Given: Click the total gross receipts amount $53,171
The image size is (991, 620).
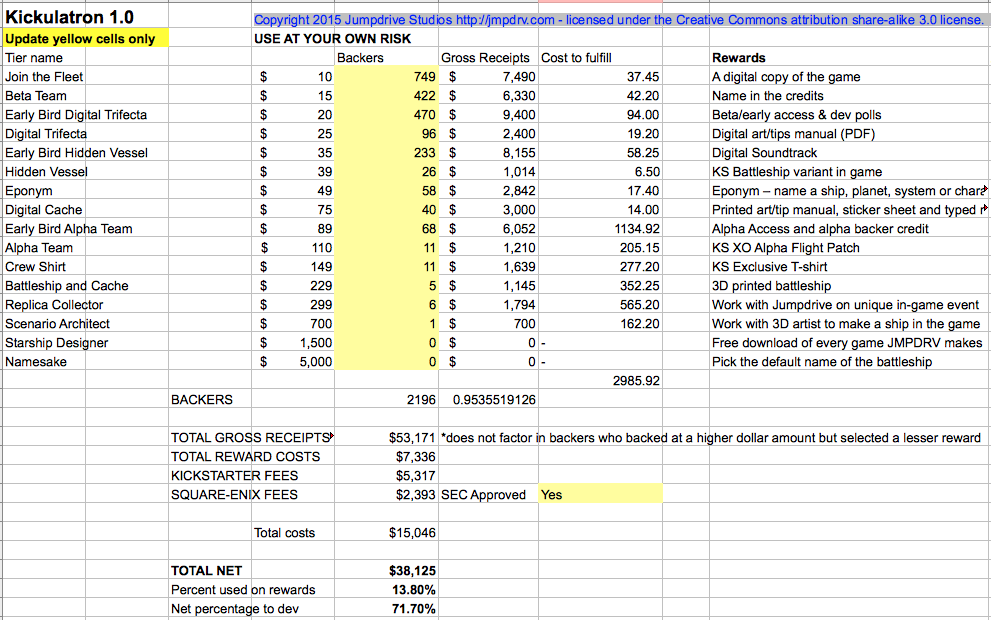Looking at the screenshot, I should (x=412, y=437).
